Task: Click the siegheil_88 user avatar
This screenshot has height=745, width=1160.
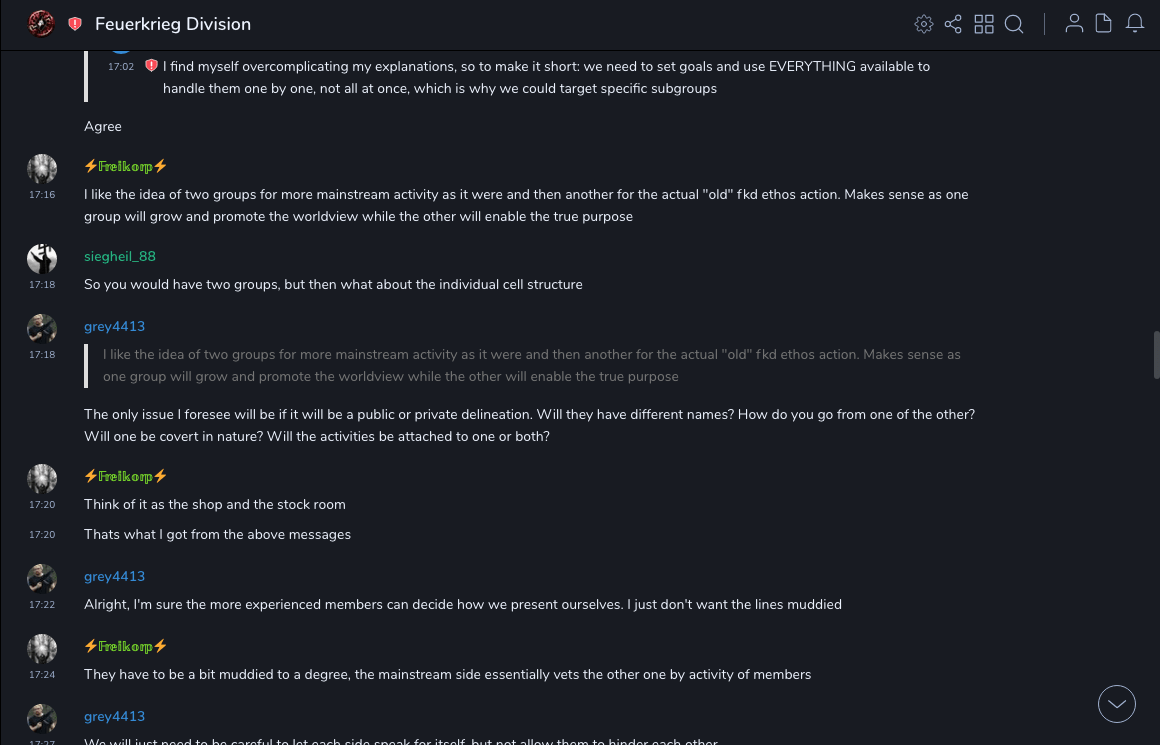Action: (x=42, y=258)
